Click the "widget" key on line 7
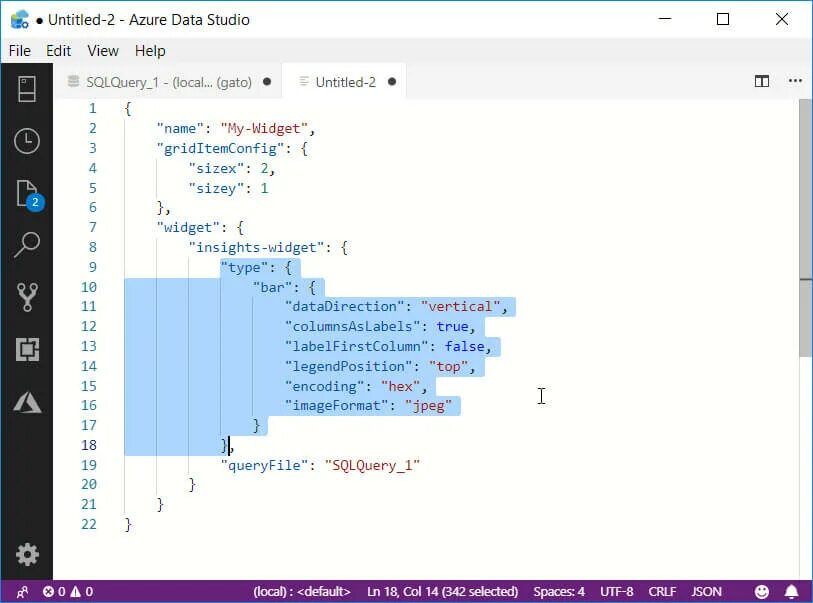This screenshot has height=603, width=813. click(x=188, y=228)
